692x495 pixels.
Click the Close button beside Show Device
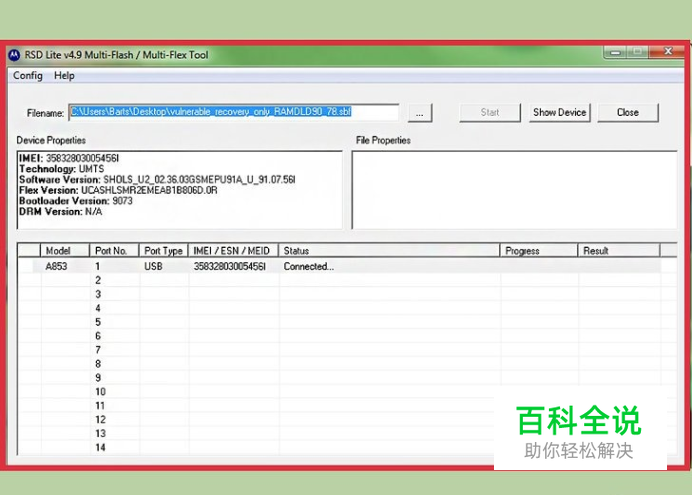coord(628,112)
